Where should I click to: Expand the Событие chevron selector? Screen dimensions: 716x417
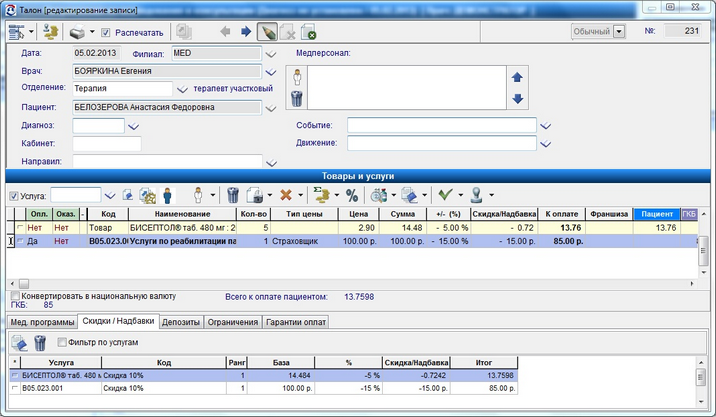(546, 126)
